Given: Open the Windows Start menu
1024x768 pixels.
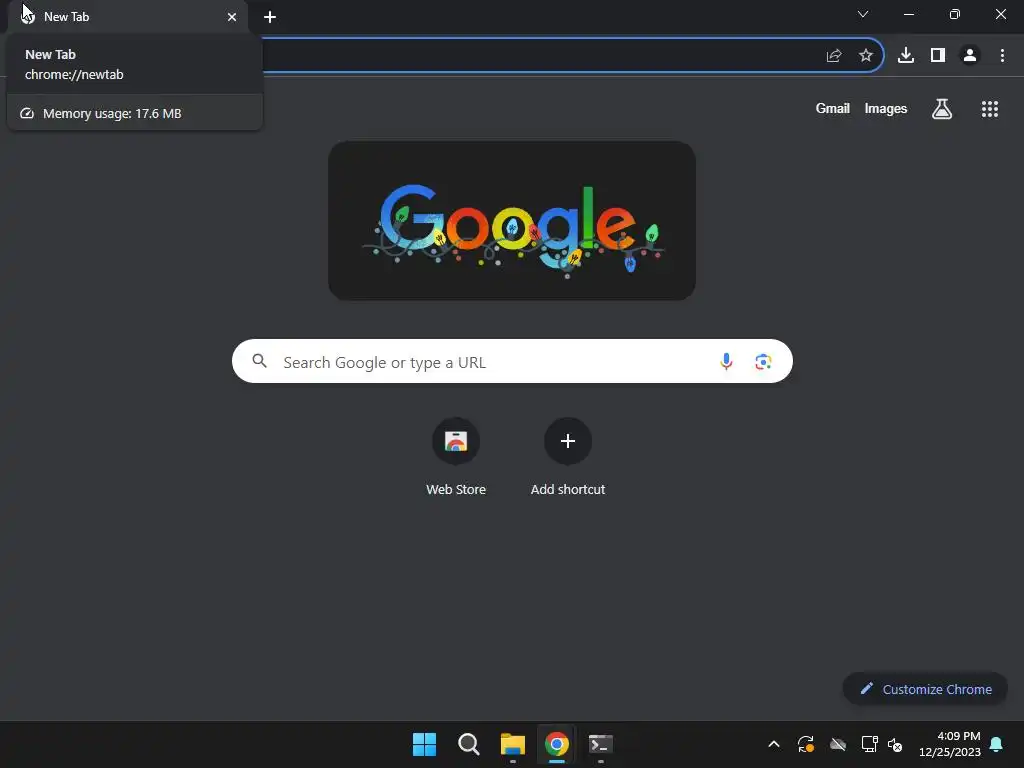Looking at the screenshot, I should coord(424,744).
